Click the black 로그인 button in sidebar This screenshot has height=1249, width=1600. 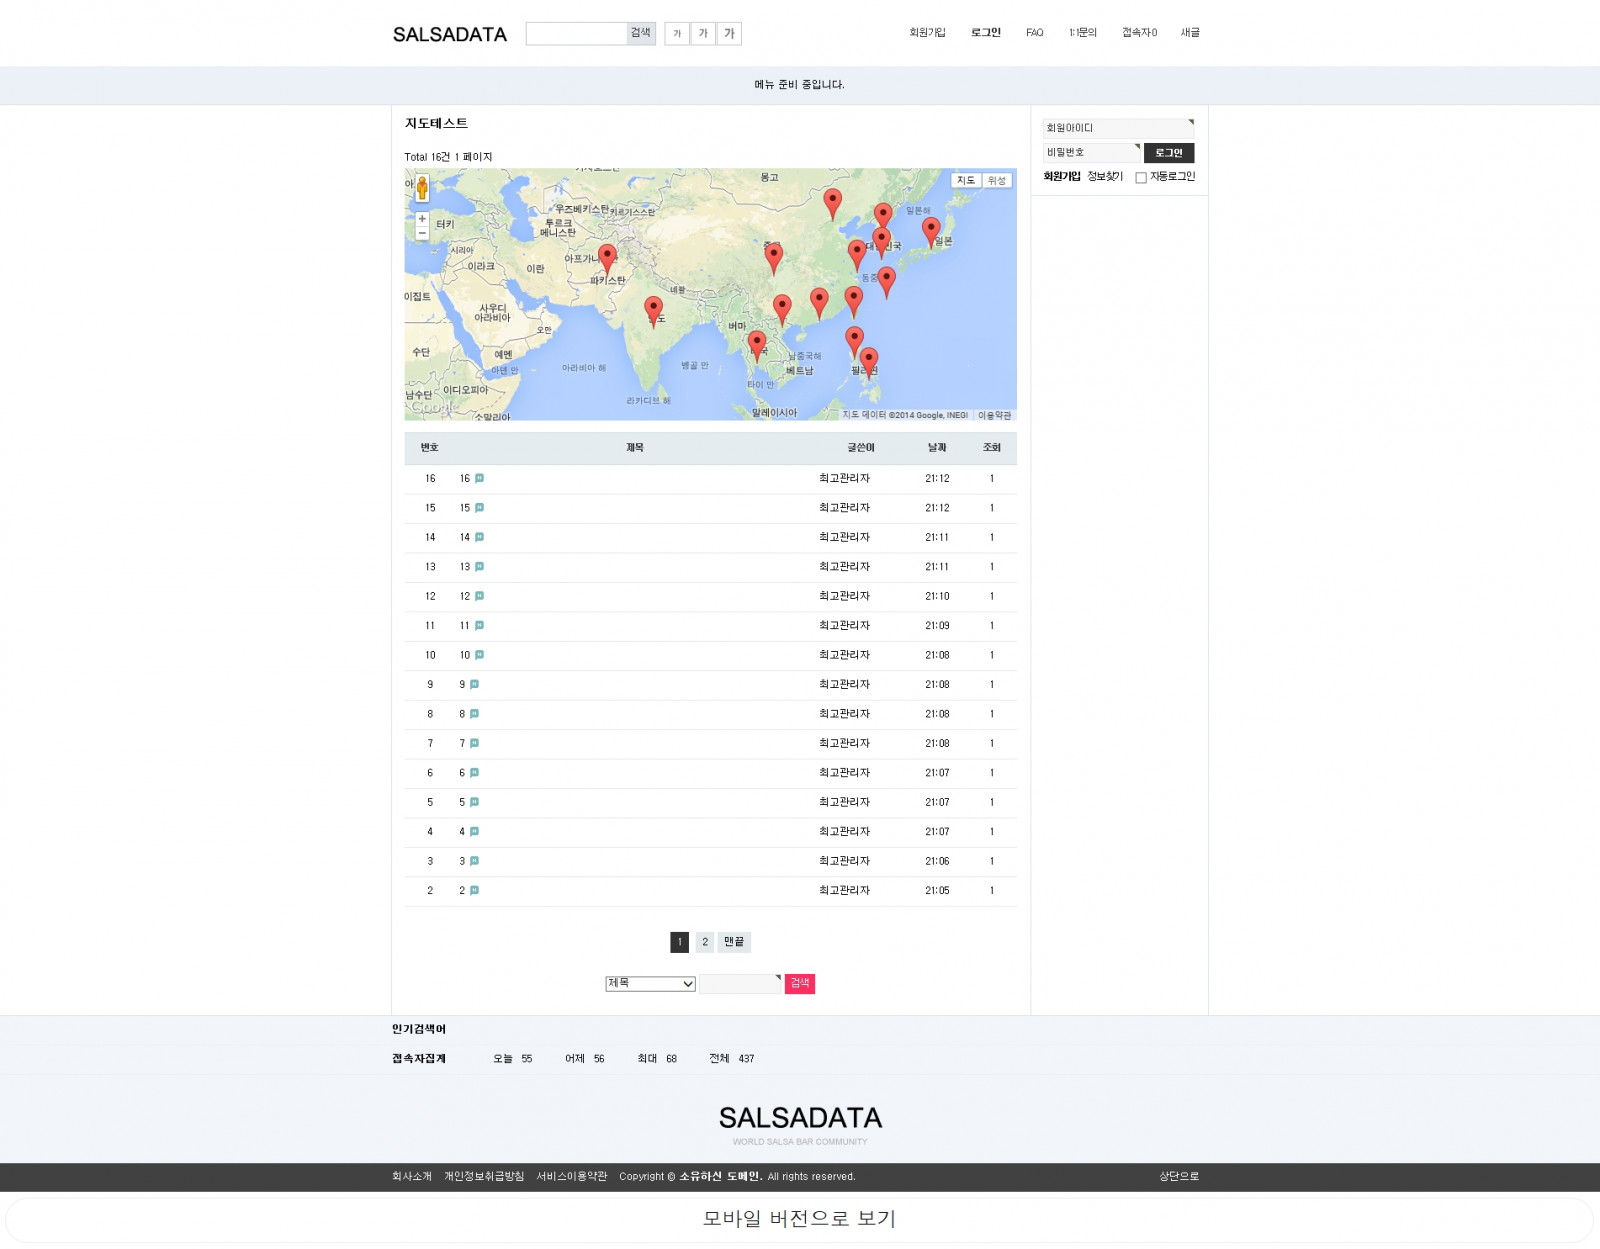(x=1168, y=153)
